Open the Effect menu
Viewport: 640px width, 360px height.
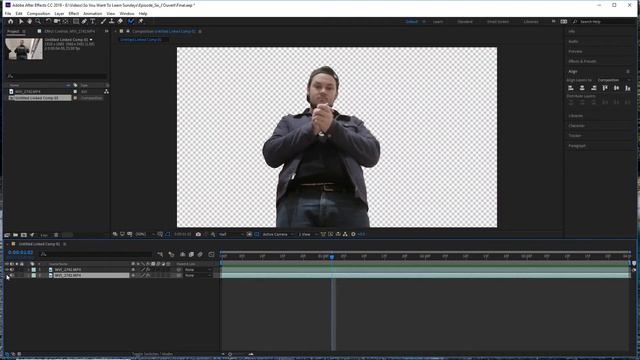click(73, 13)
